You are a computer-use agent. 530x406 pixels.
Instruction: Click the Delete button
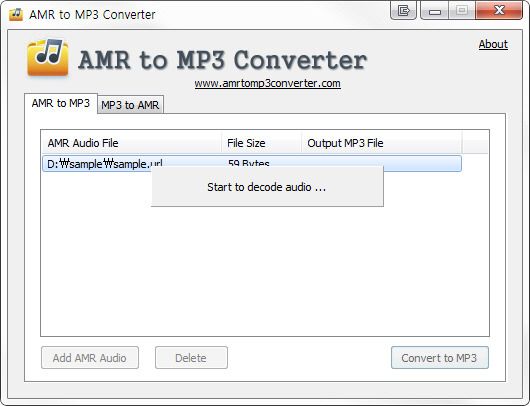tap(191, 358)
